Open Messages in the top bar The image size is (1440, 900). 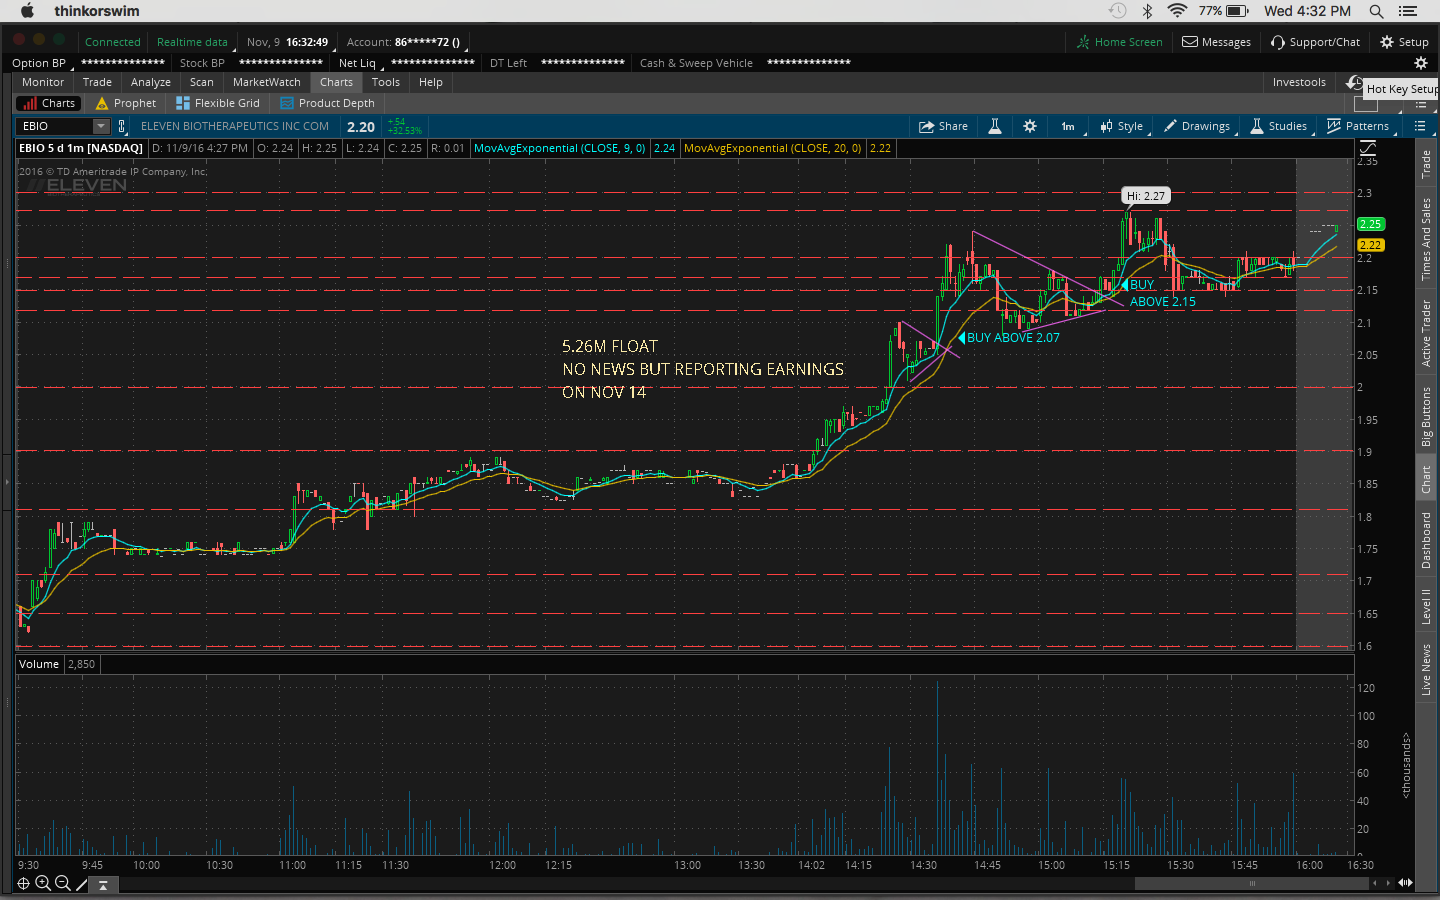pos(1216,42)
